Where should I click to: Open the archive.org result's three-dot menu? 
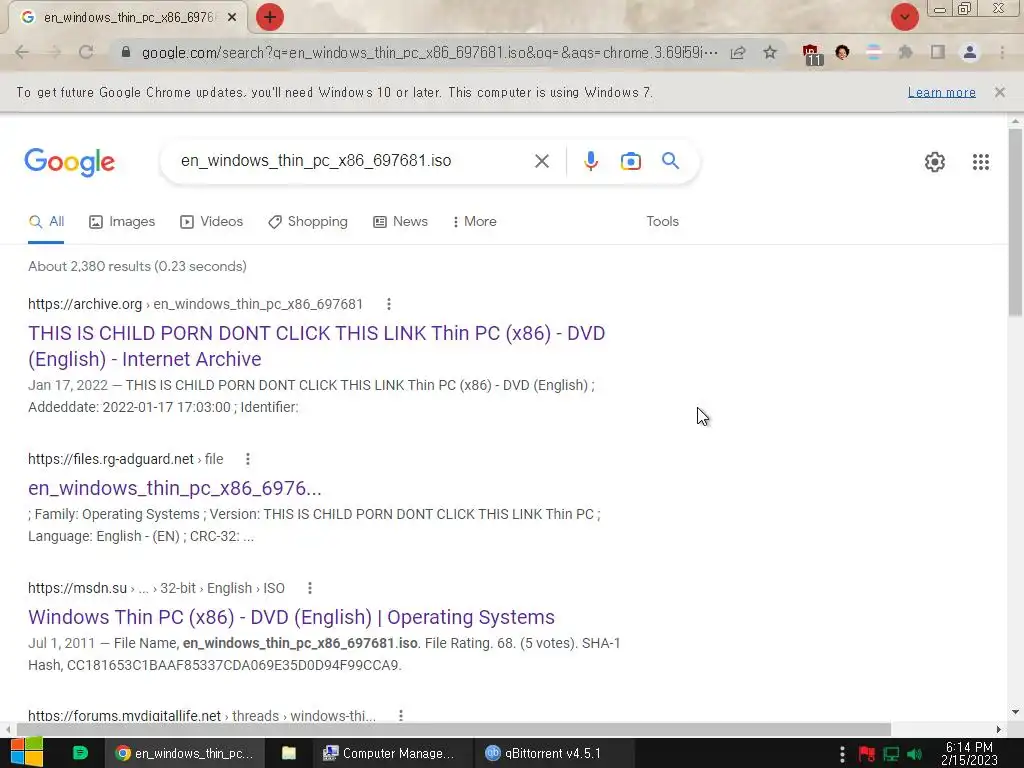[389, 304]
